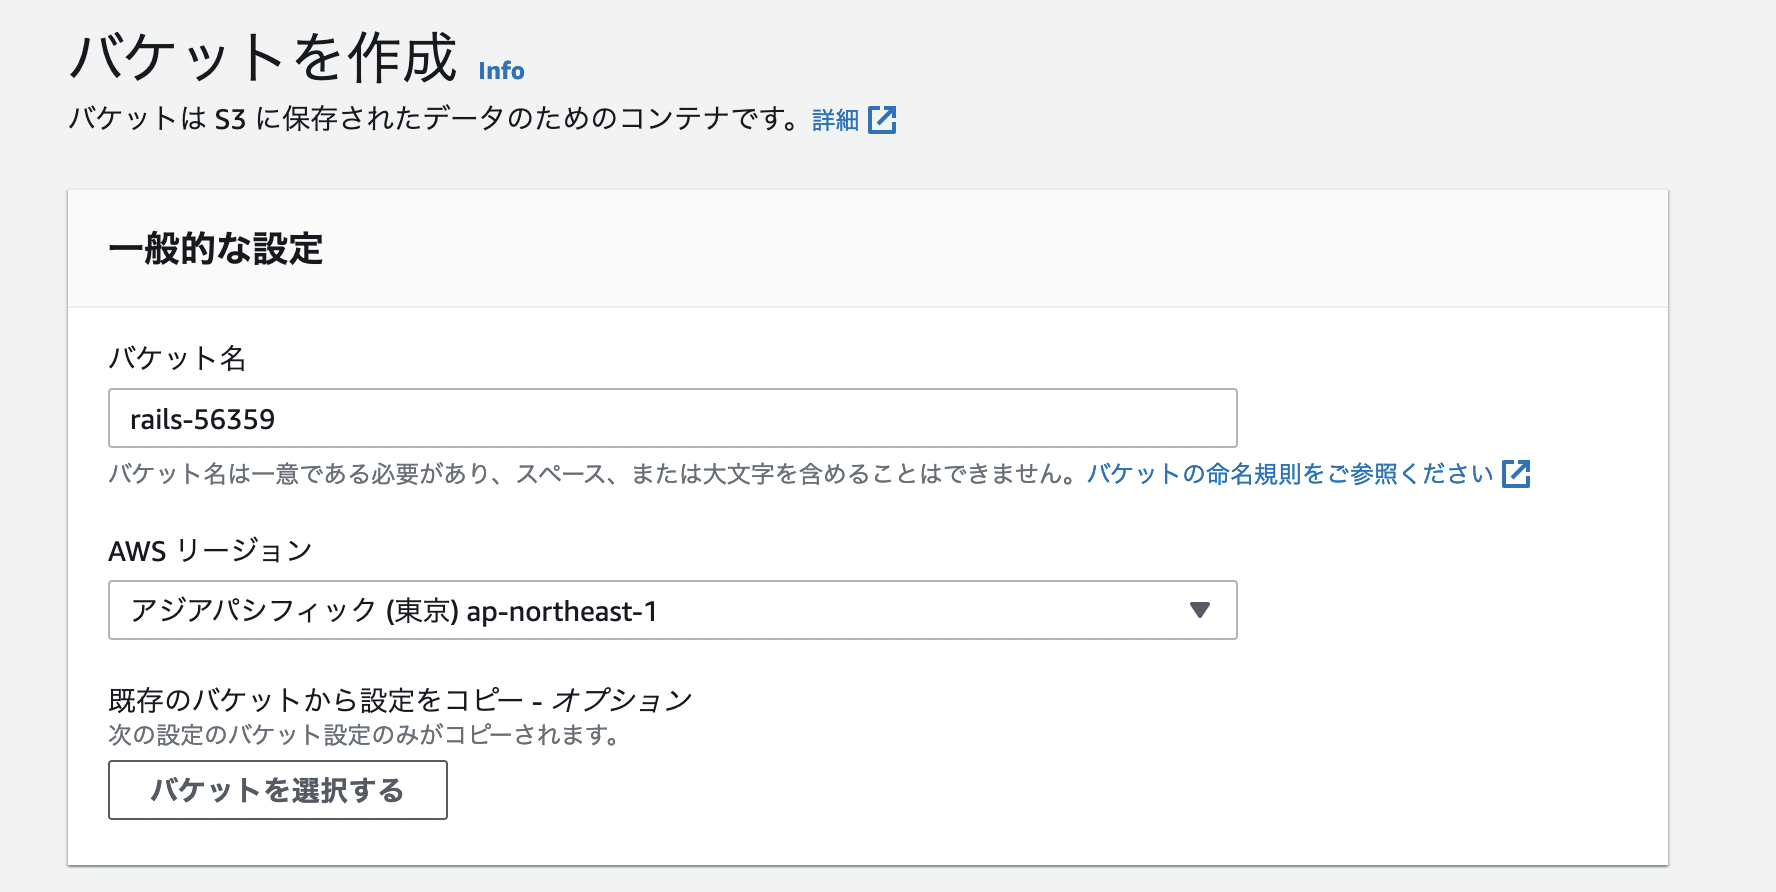
Task: Open the AWS リージョン region dropdown
Action: tap(672, 610)
